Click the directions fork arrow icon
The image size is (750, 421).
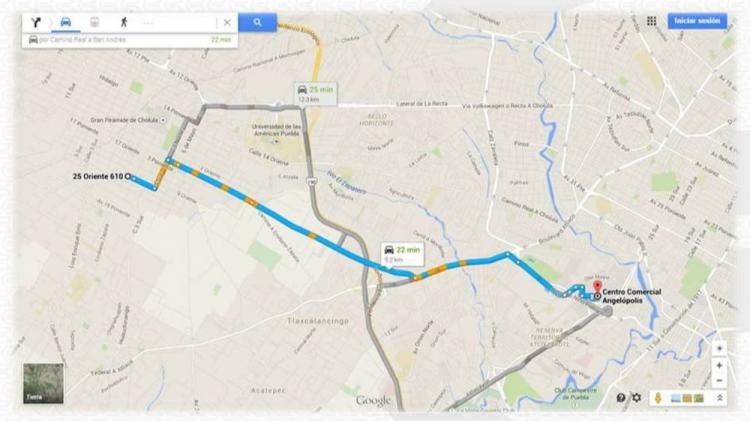point(36,22)
